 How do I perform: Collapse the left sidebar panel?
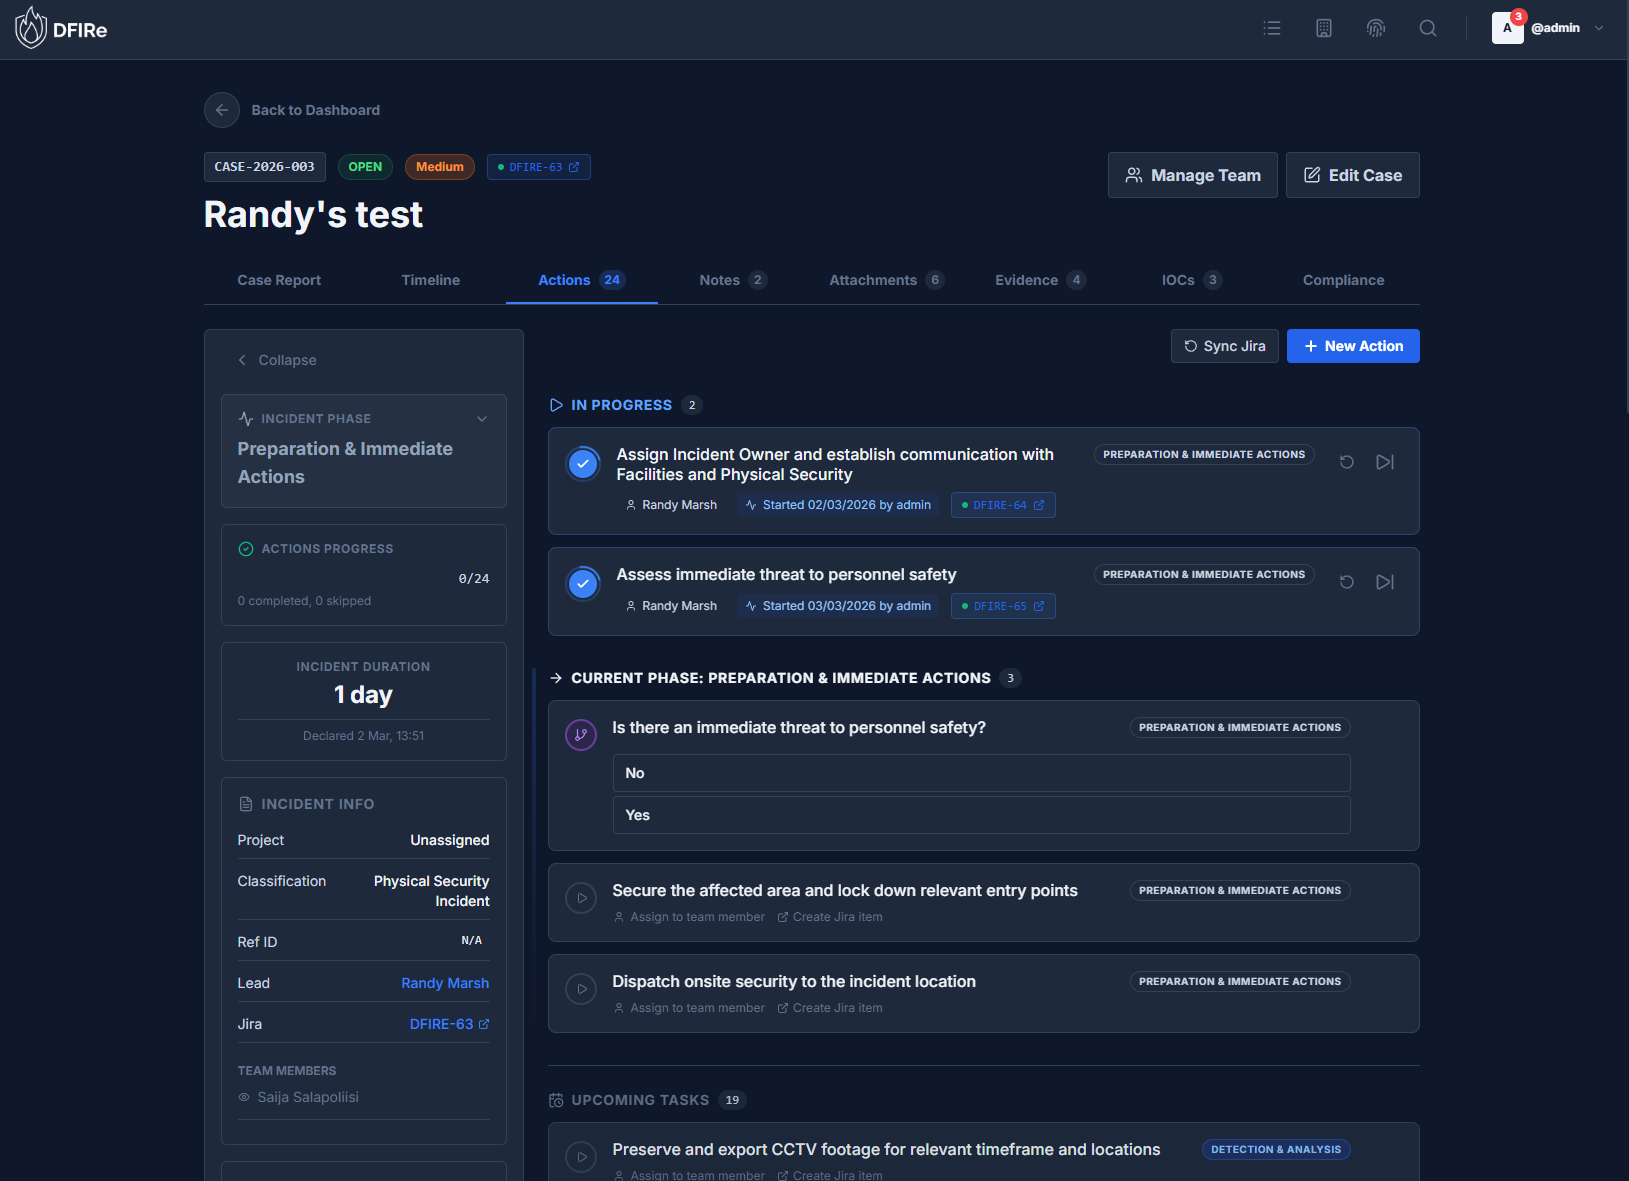click(x=277, y=360)
